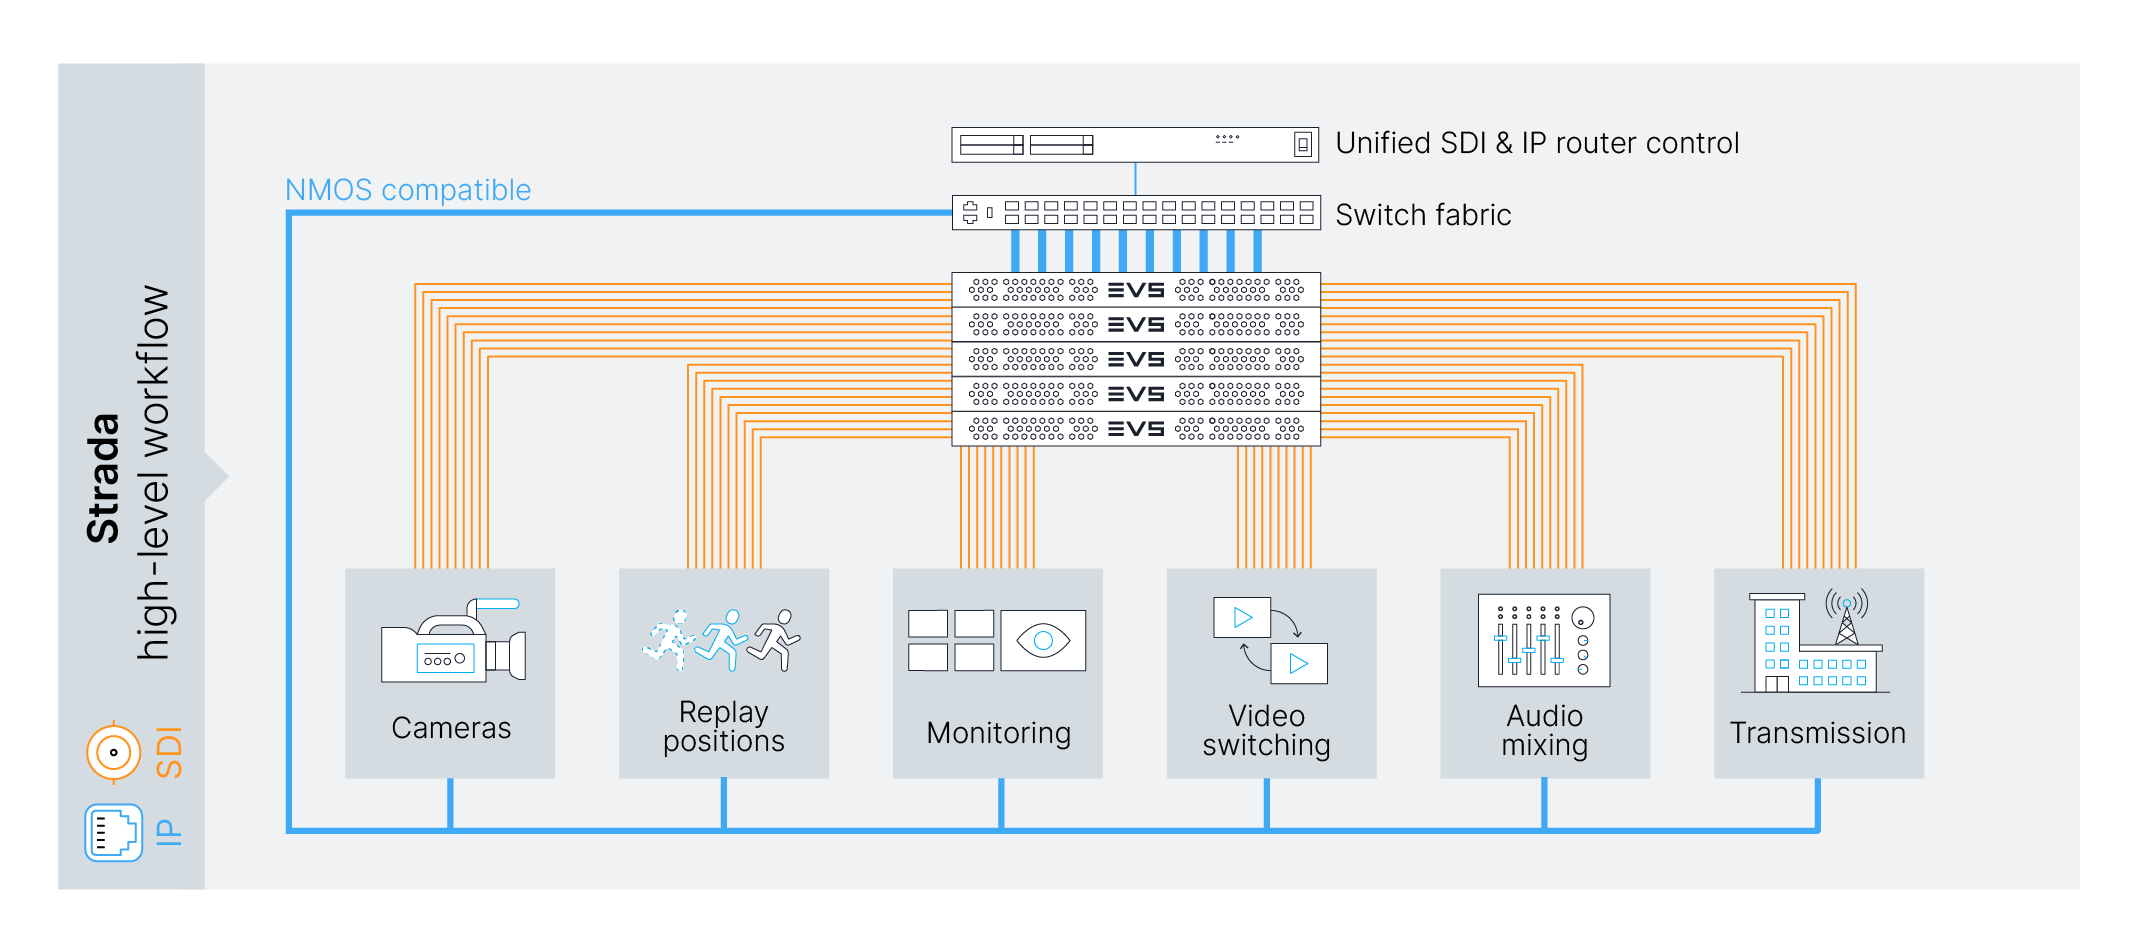Image resolution: width=2133 pixels, height=941 pixels.
Task: Click the Video switching play-screens icon
Action: (1270, 640)
